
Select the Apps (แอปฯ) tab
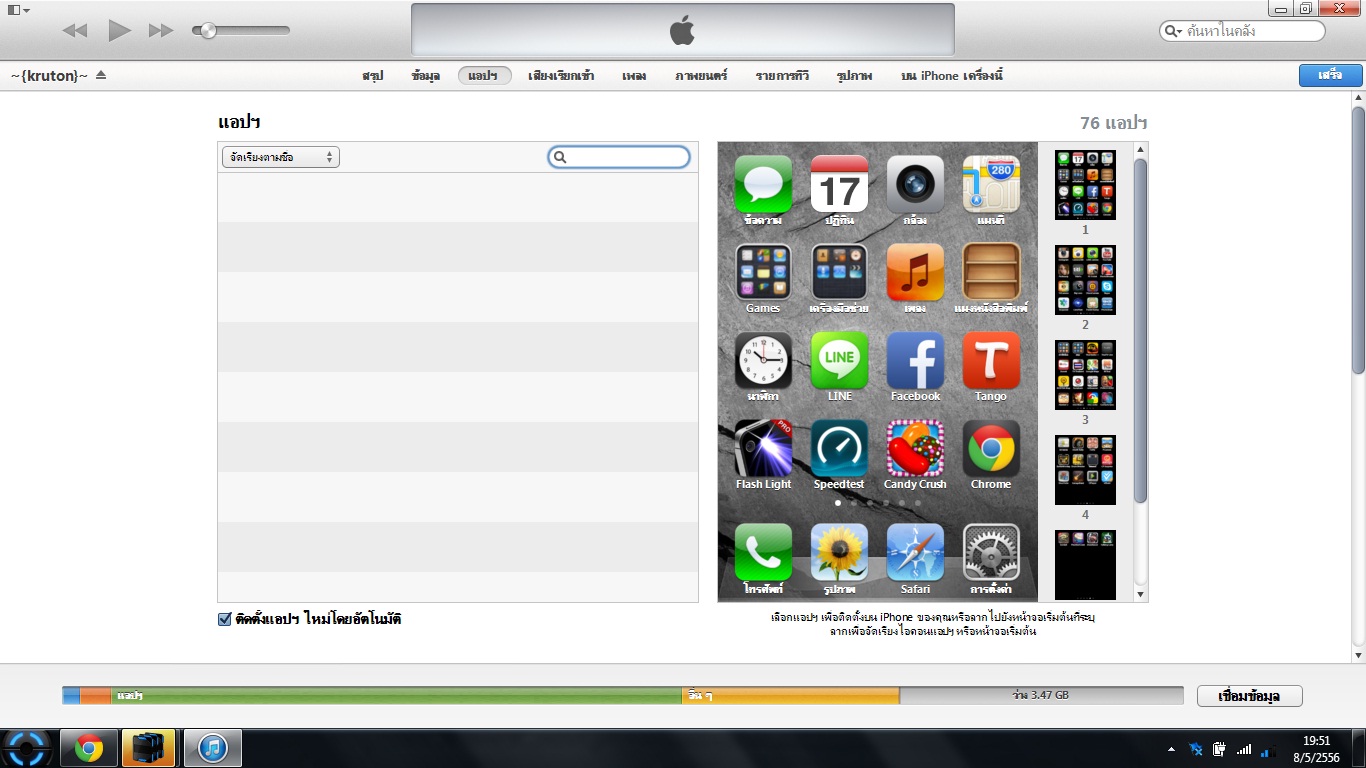click(x=484, y=76)
